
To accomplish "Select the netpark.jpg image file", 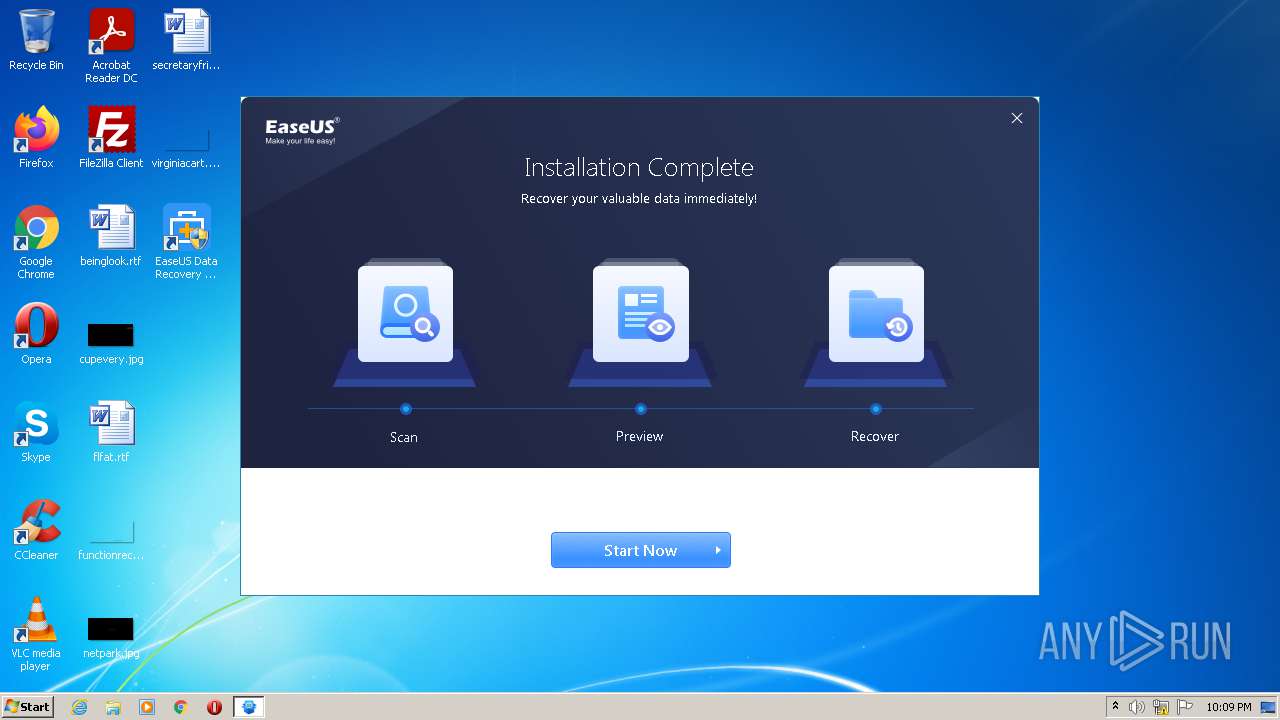I will click(x=111, y=636).
